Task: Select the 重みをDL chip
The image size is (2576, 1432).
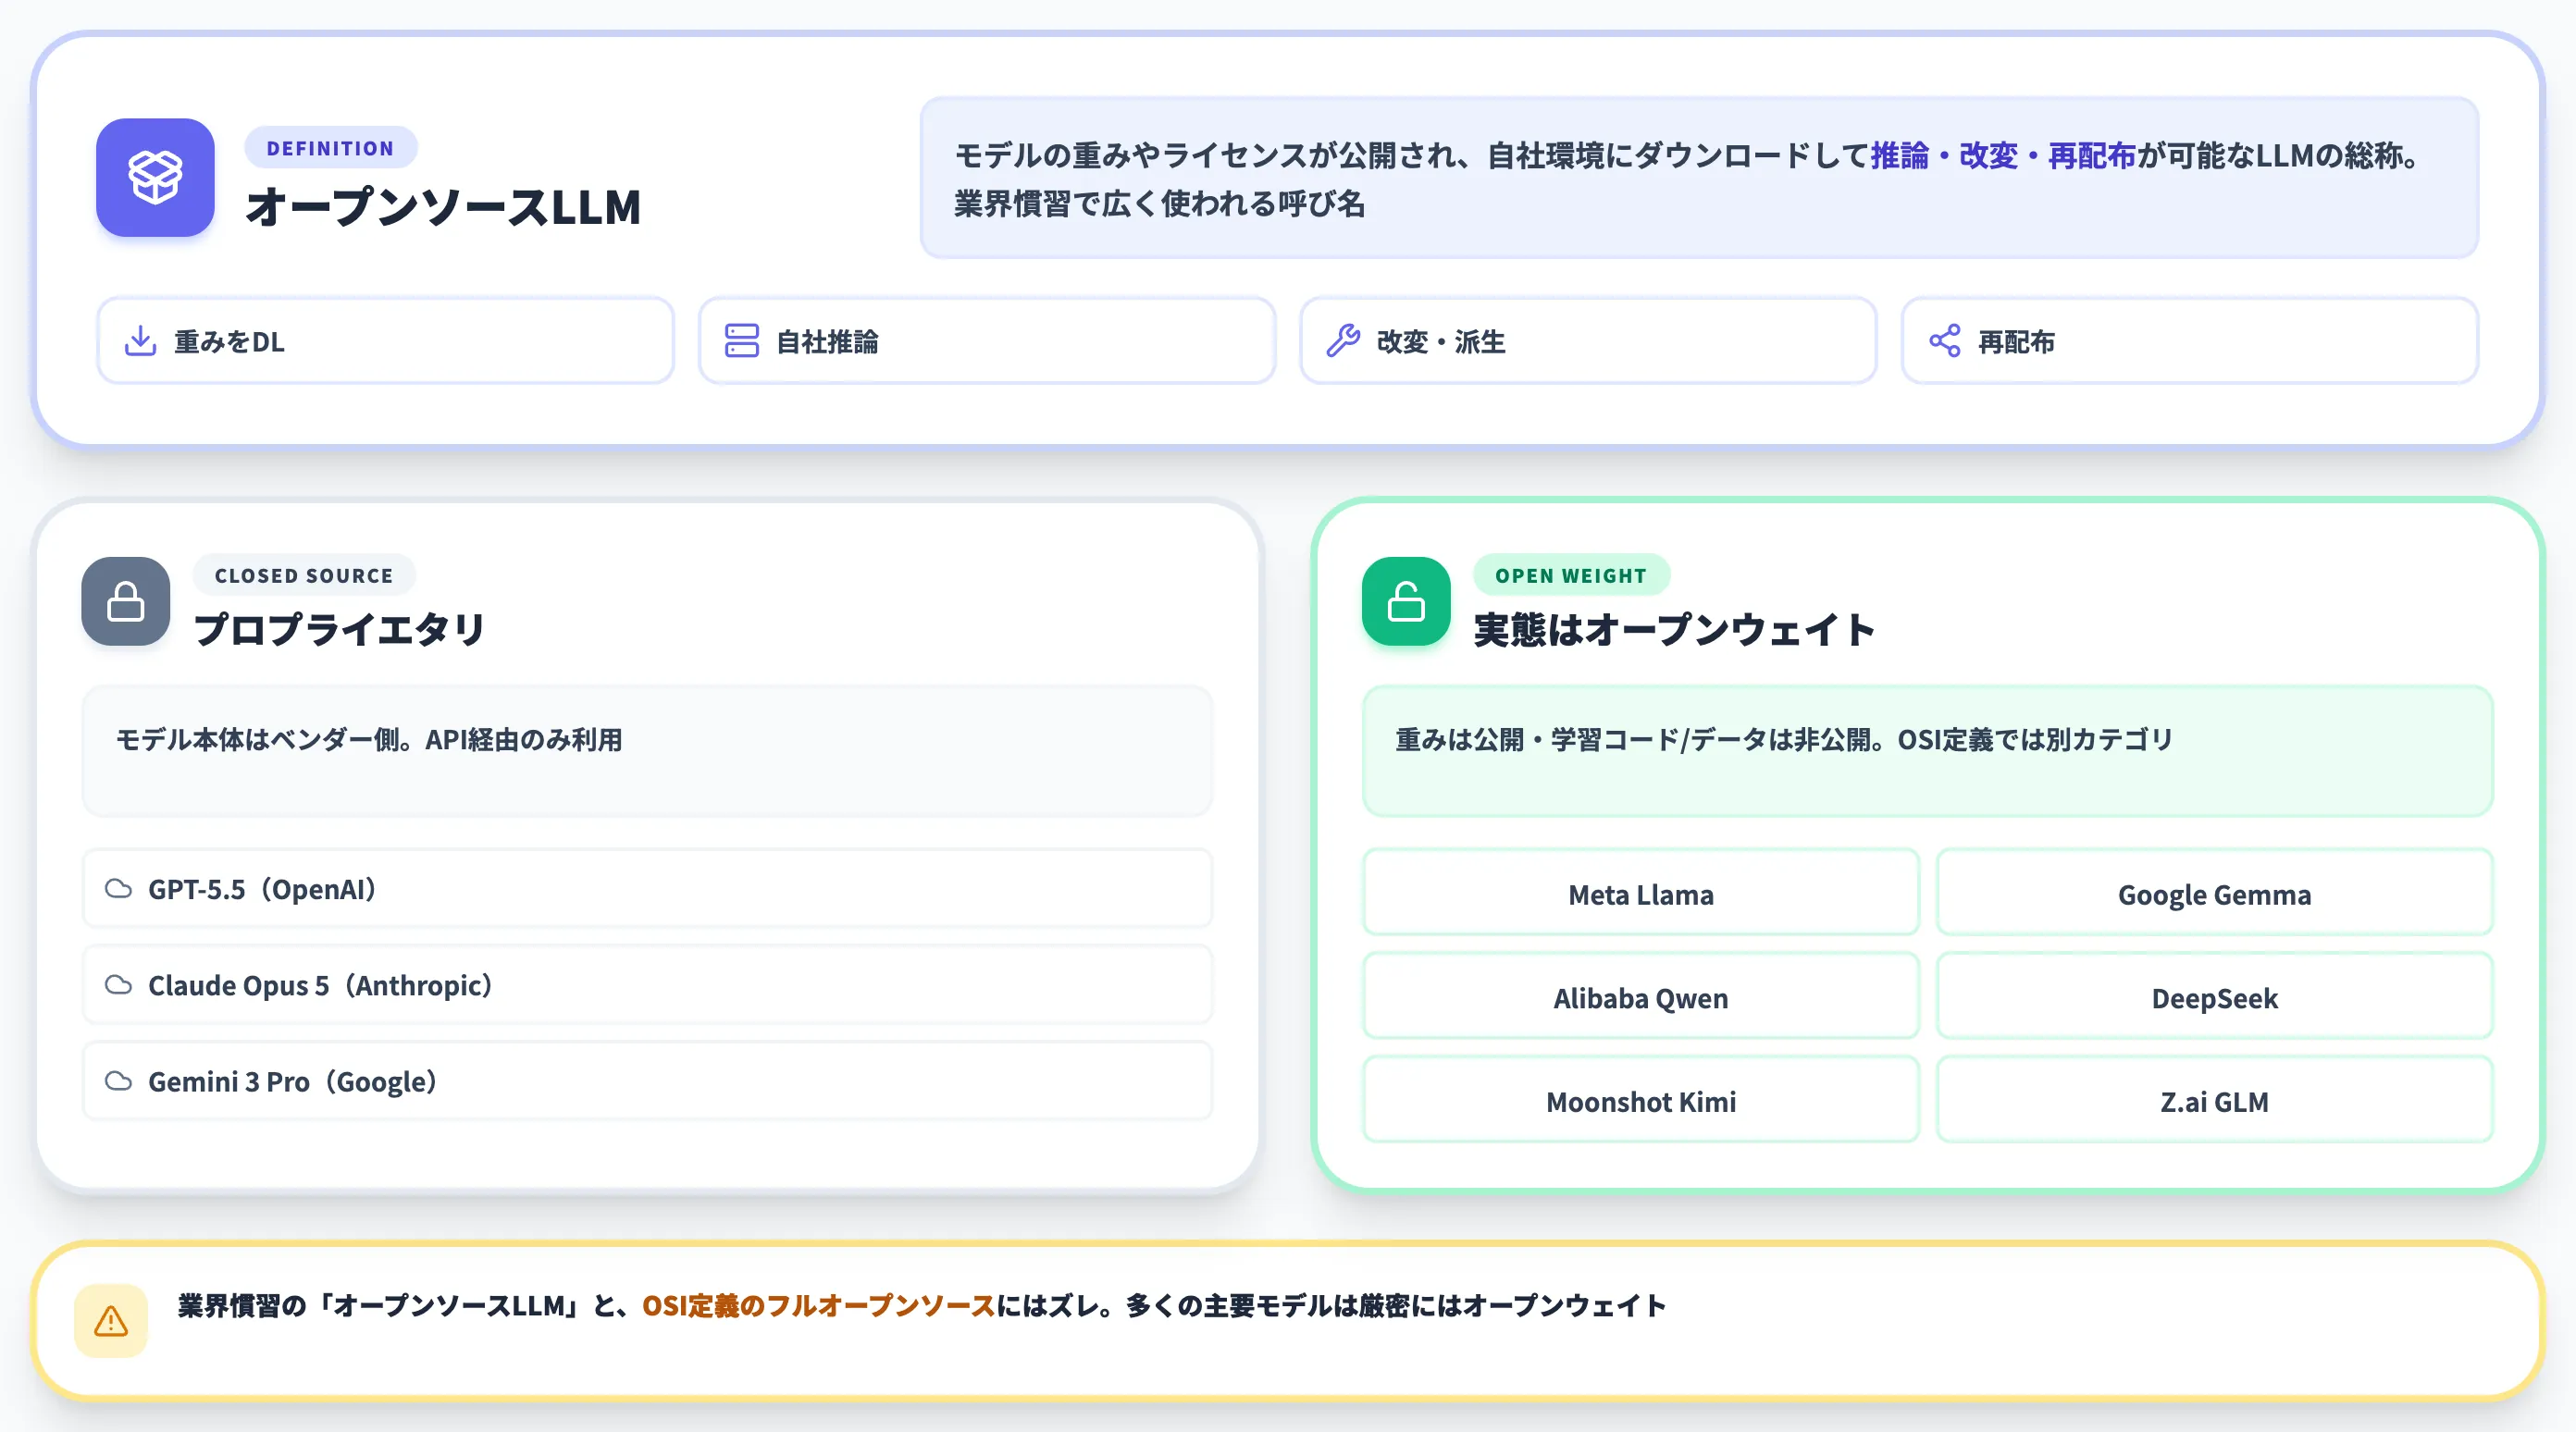Action: point(386,341)
